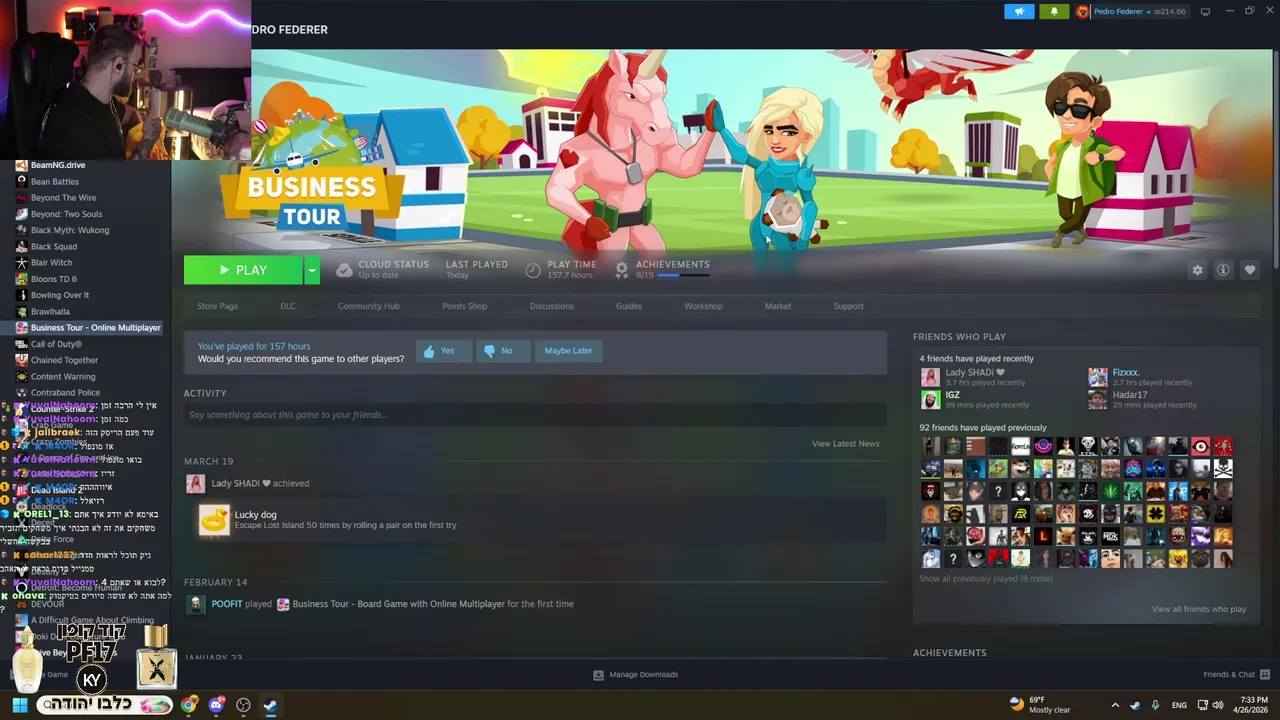The width and height of the screenshot is (1280, 720).
Task: Click the Steam taskbar icon
Action: click(x=270, y=705)
